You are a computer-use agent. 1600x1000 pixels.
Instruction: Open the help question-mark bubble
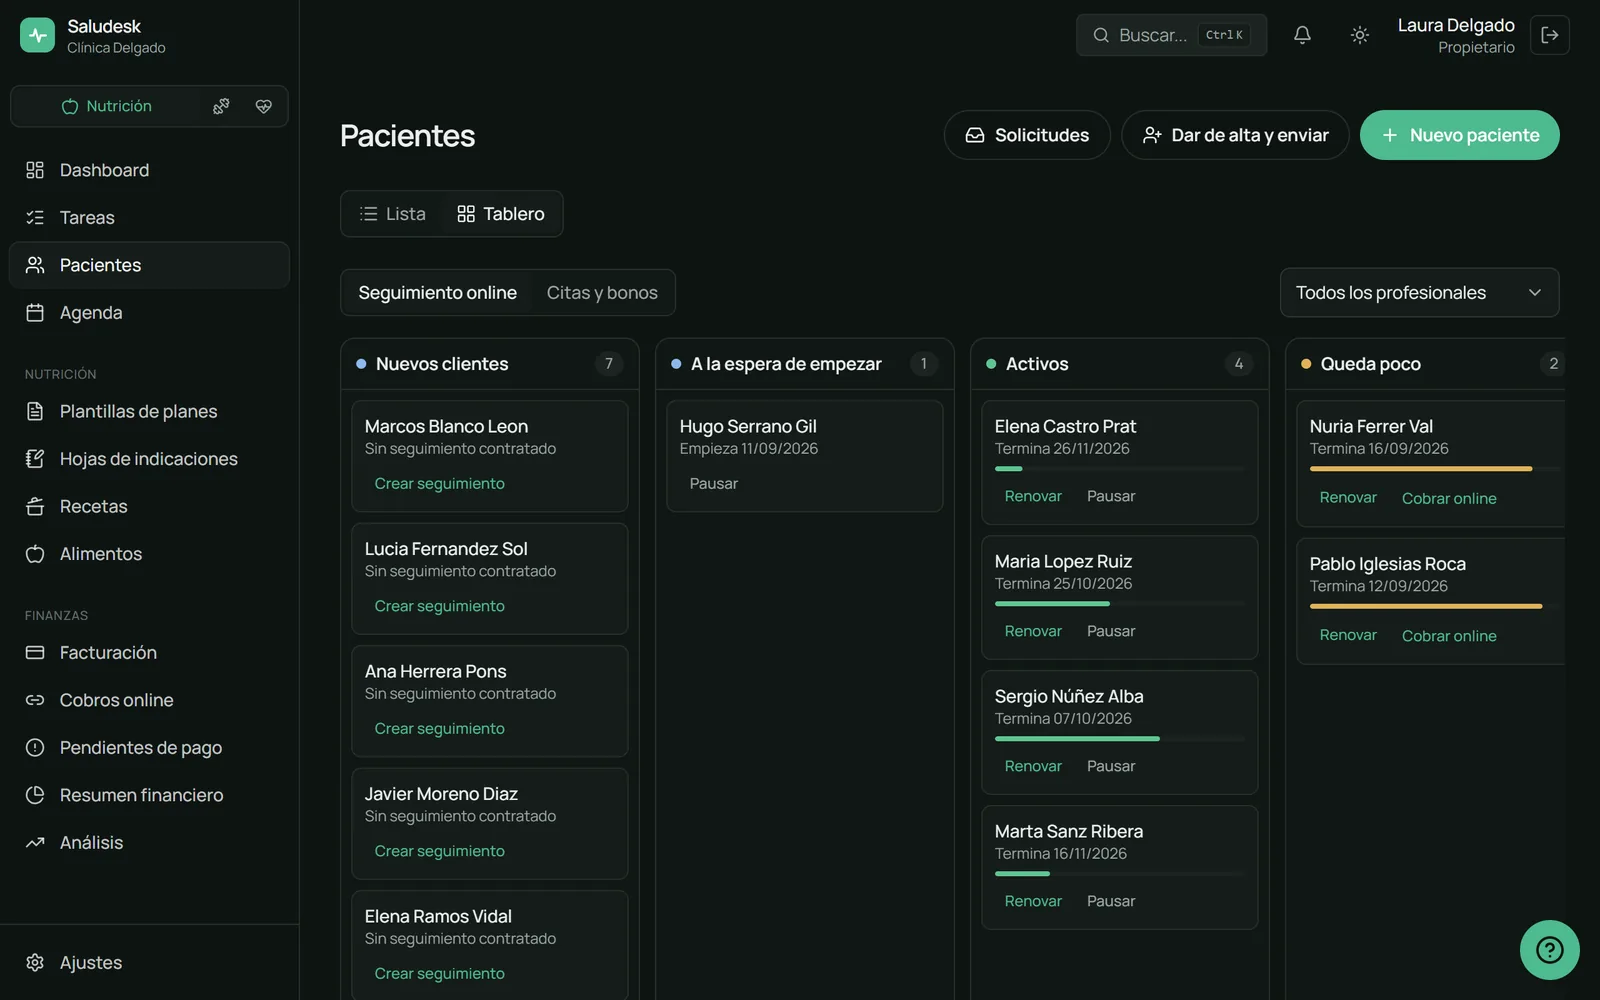pos(1550,950)
